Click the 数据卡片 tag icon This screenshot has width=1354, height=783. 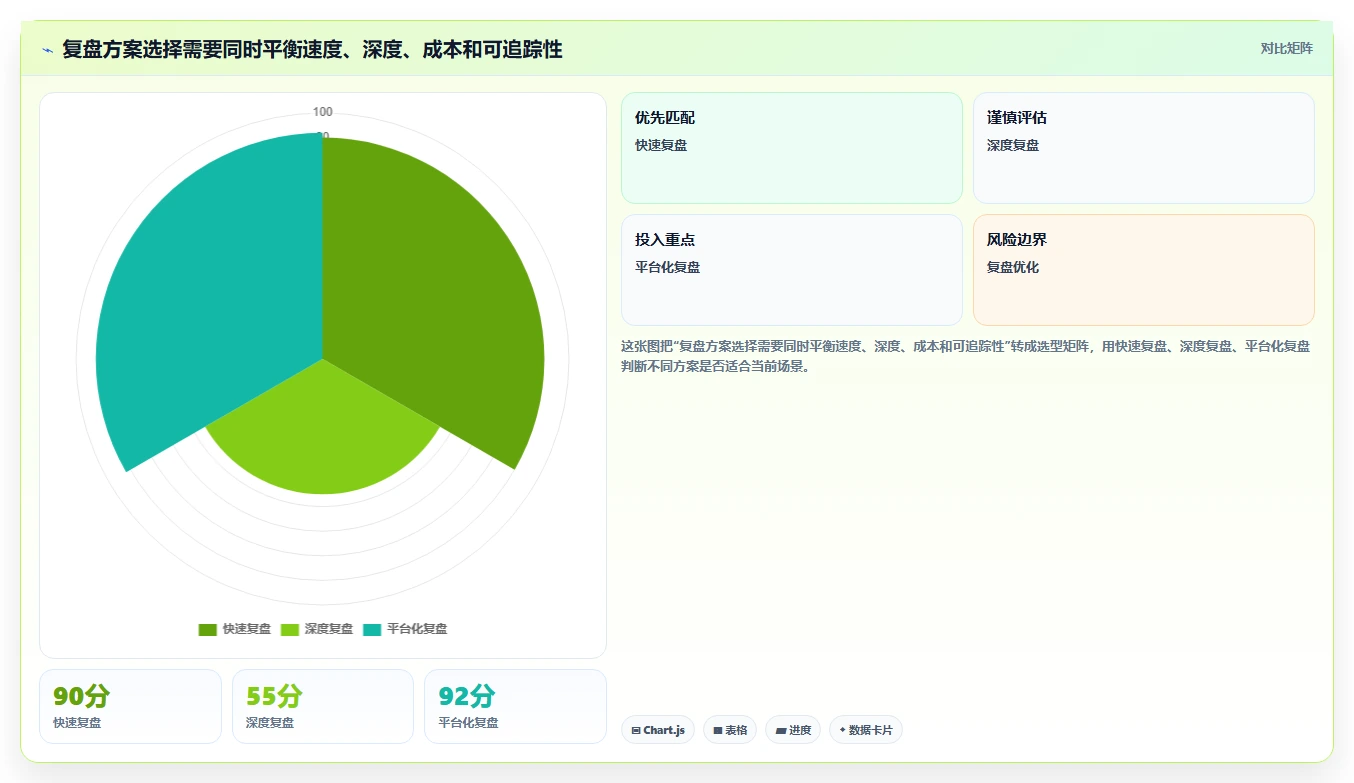[x=842, y=730]
